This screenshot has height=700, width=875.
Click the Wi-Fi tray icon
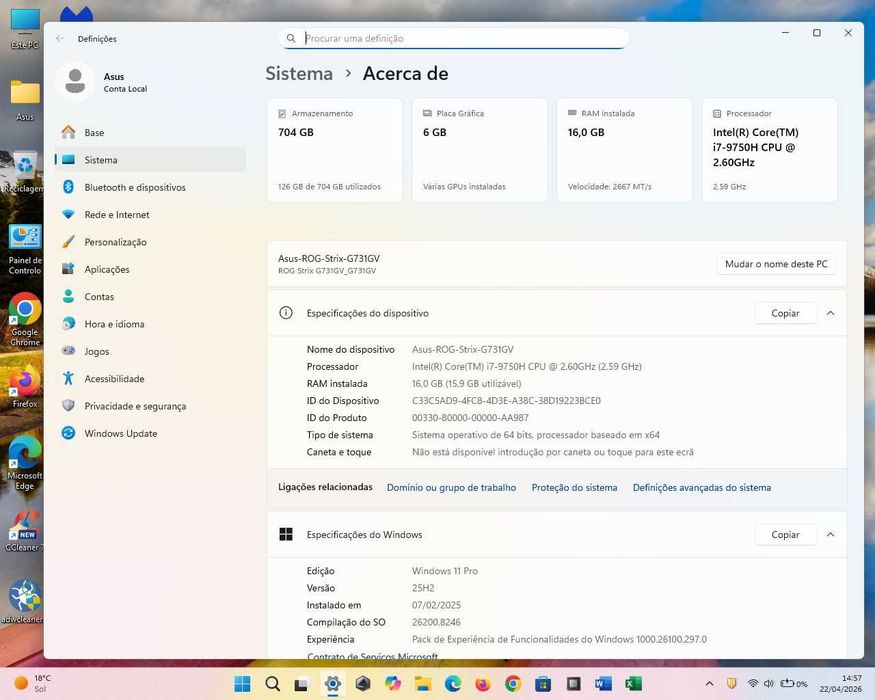(753, 684)
